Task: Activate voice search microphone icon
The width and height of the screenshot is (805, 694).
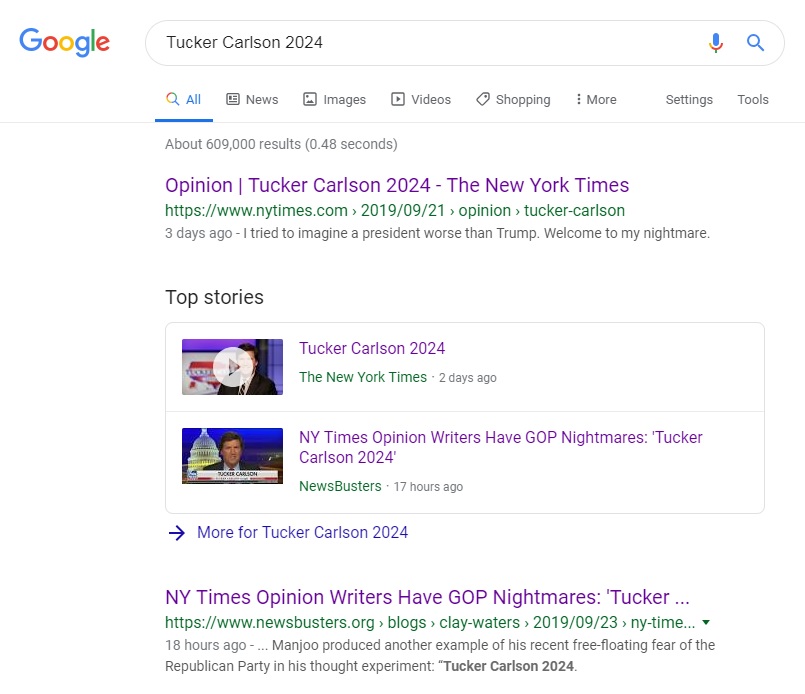Action: point(716,43)
